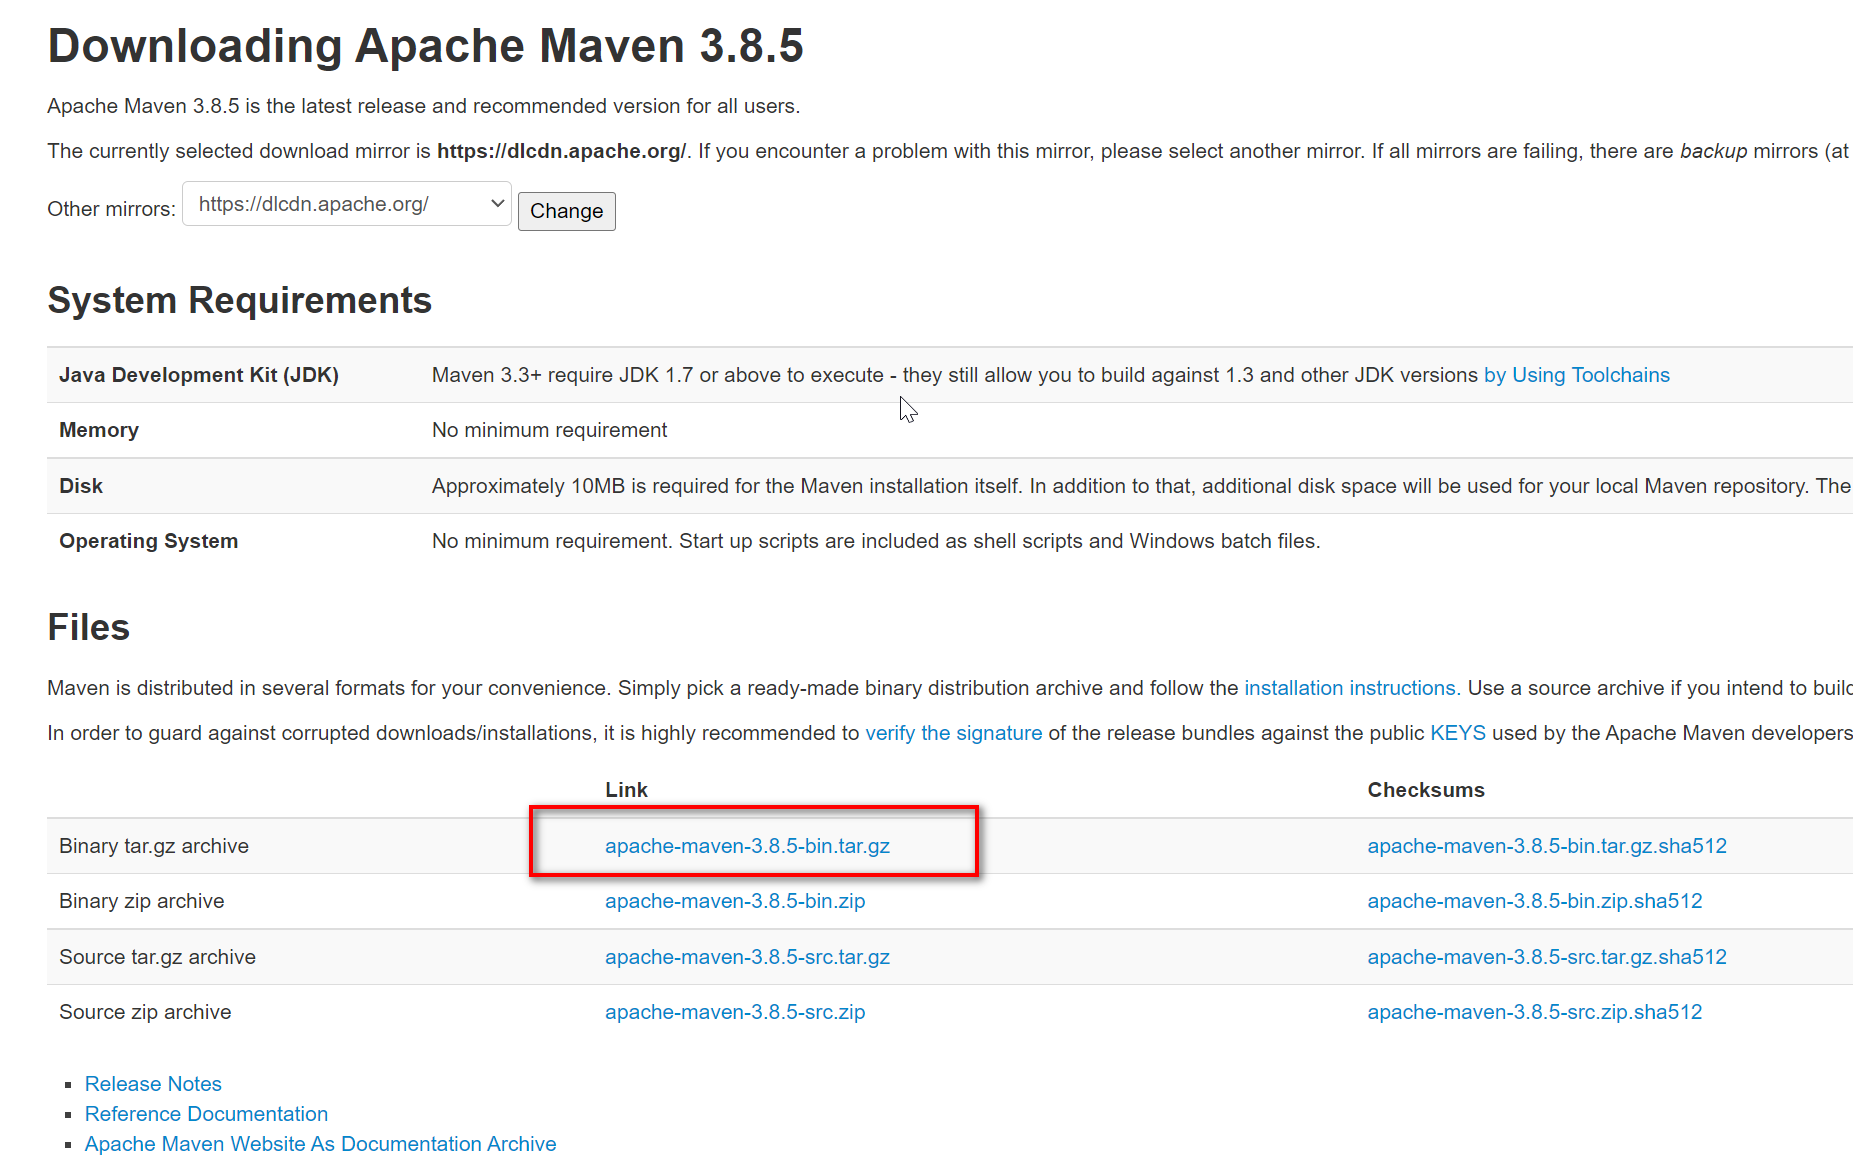Open the public KEYS link

point(1457,733)
